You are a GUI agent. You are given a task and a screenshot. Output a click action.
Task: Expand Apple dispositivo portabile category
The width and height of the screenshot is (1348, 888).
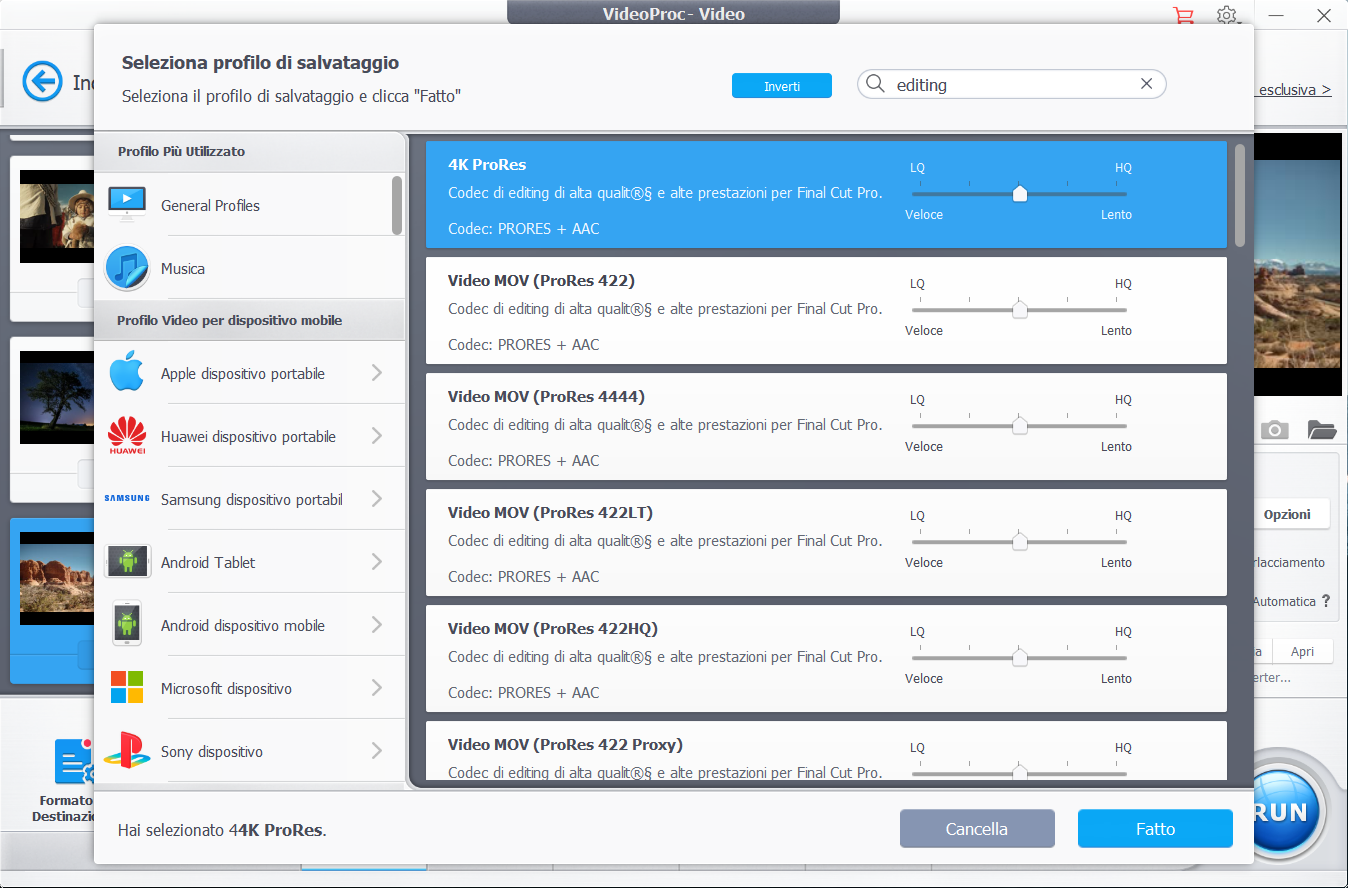pos(377,373)
